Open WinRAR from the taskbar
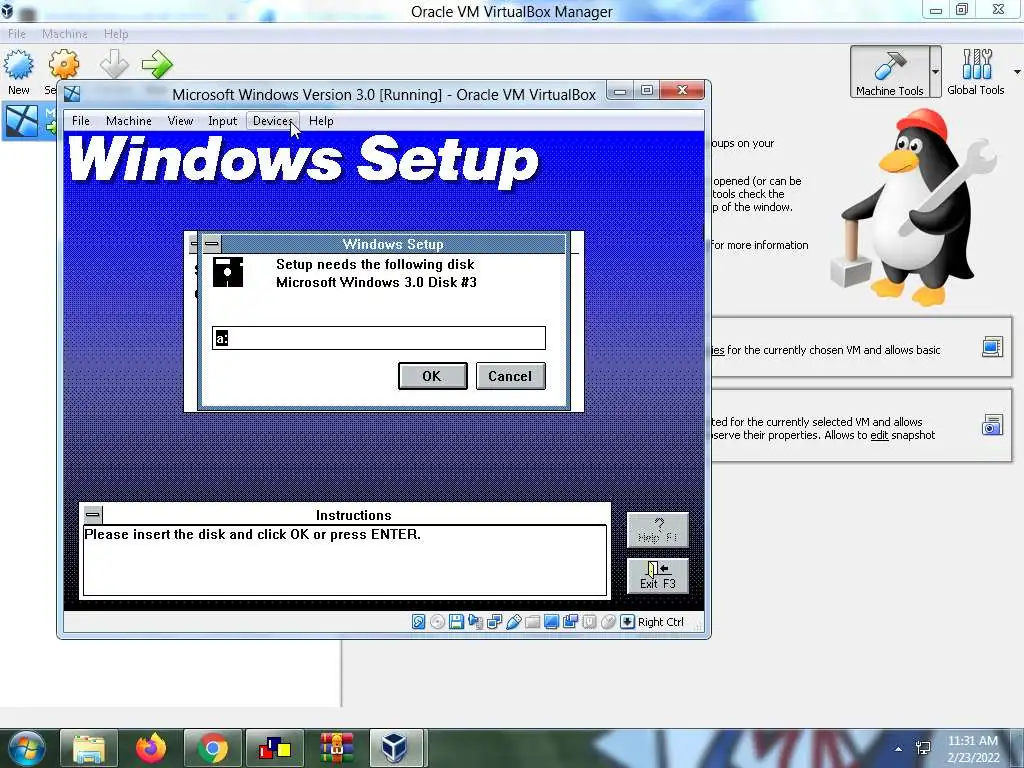Image resolution: width=1024 pixels, height=768 pixels. click(x=337, y=748)
